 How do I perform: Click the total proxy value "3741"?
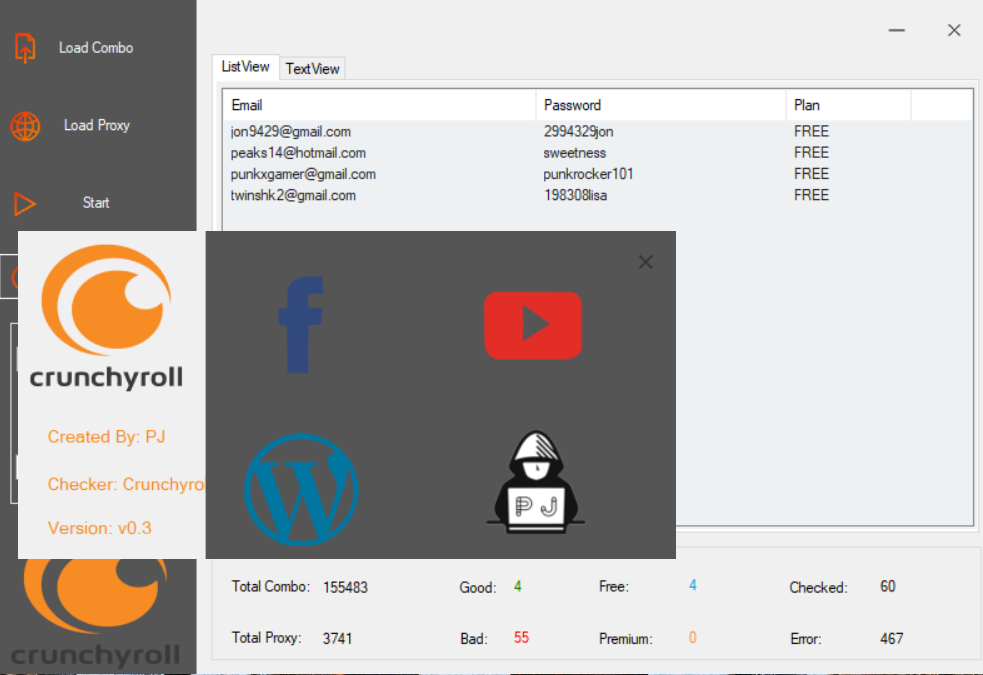click(x=337, y=639)
